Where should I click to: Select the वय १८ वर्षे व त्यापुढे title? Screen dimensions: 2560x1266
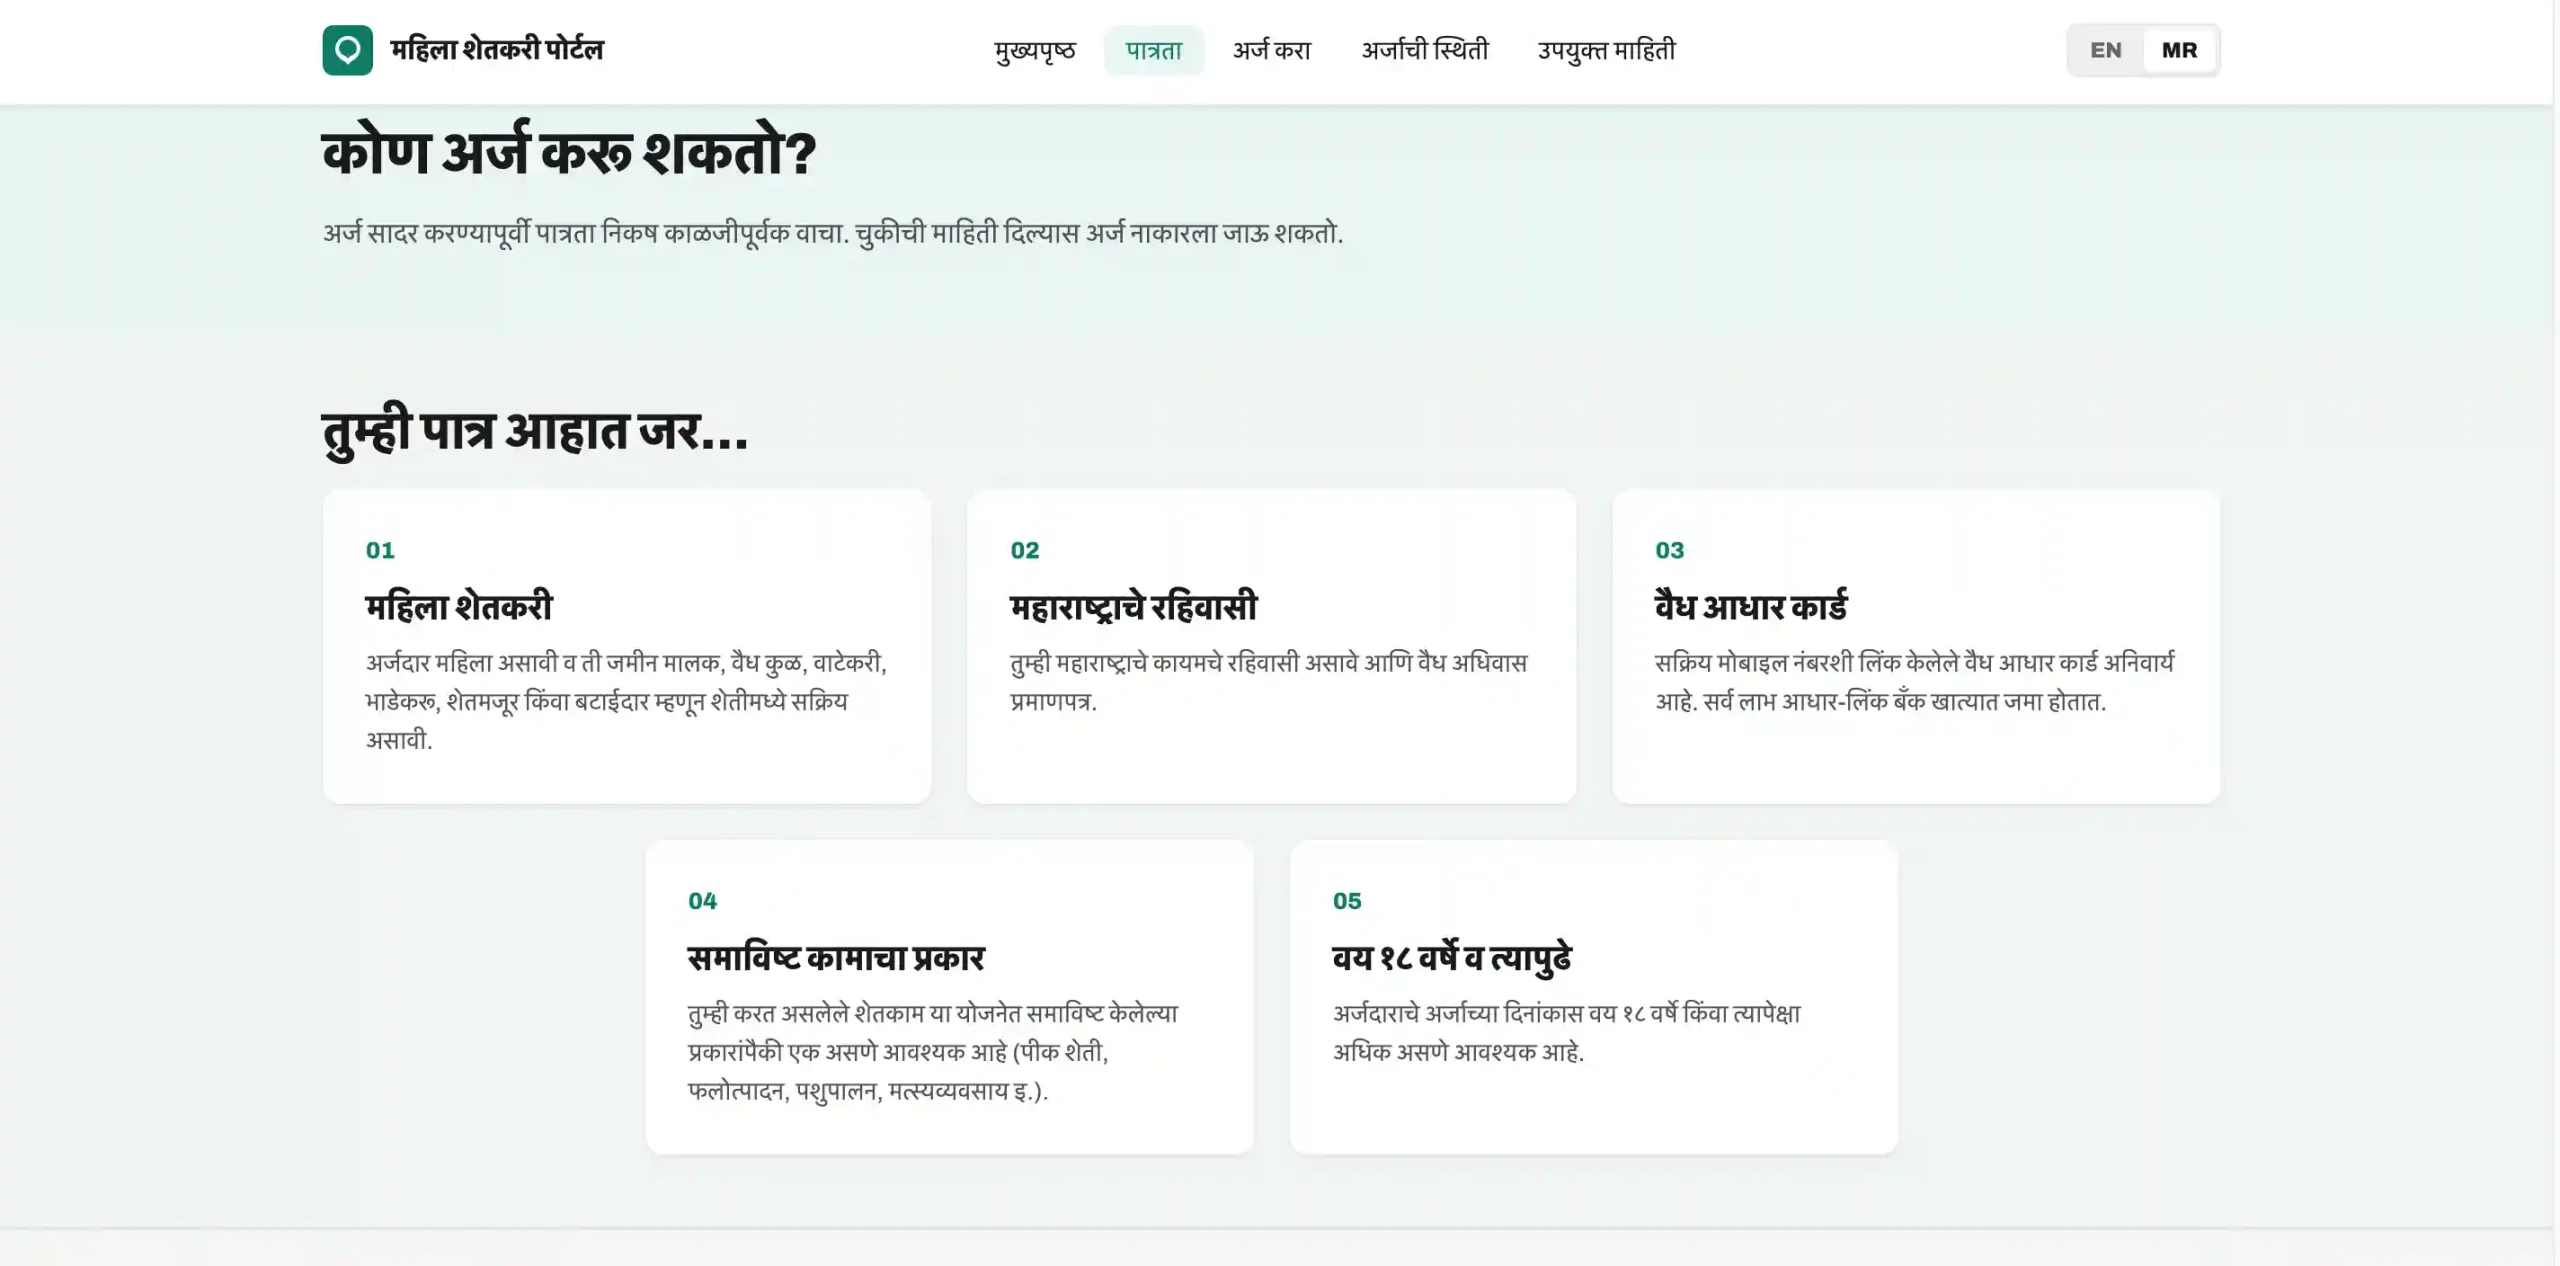(x=1452, y=957)
